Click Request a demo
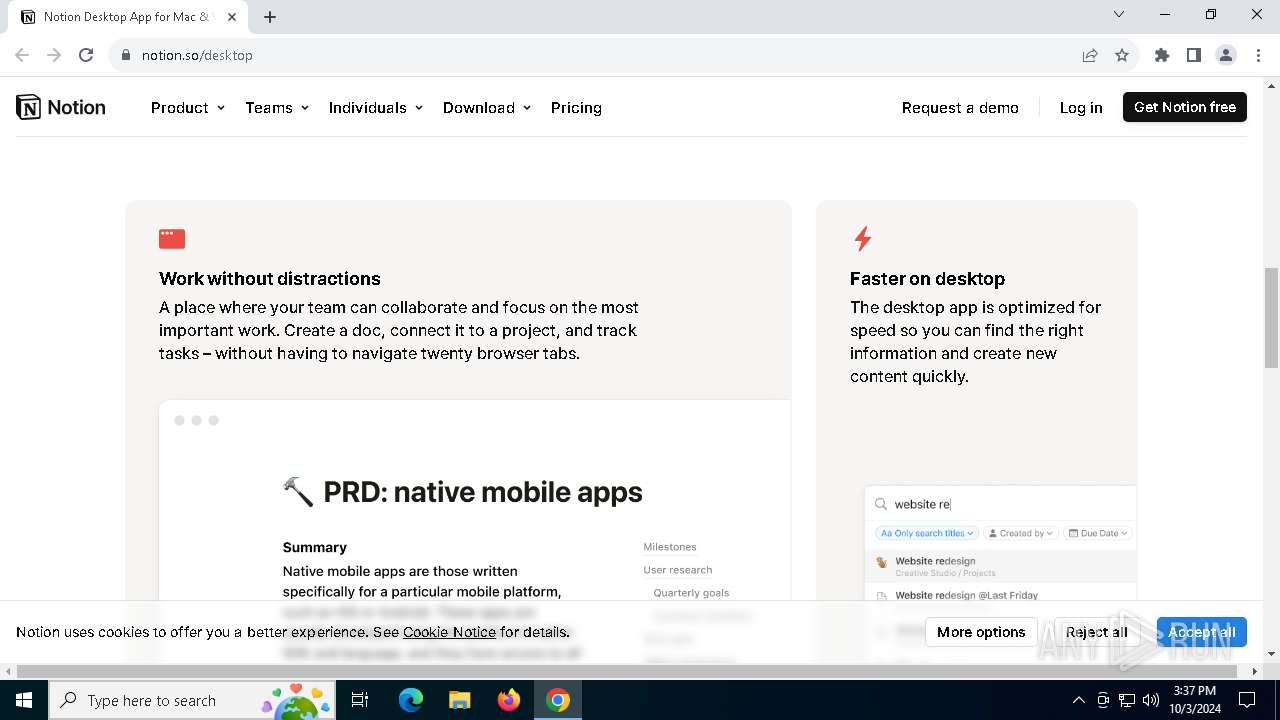The image size is (1280, 720). coord(960,108)
